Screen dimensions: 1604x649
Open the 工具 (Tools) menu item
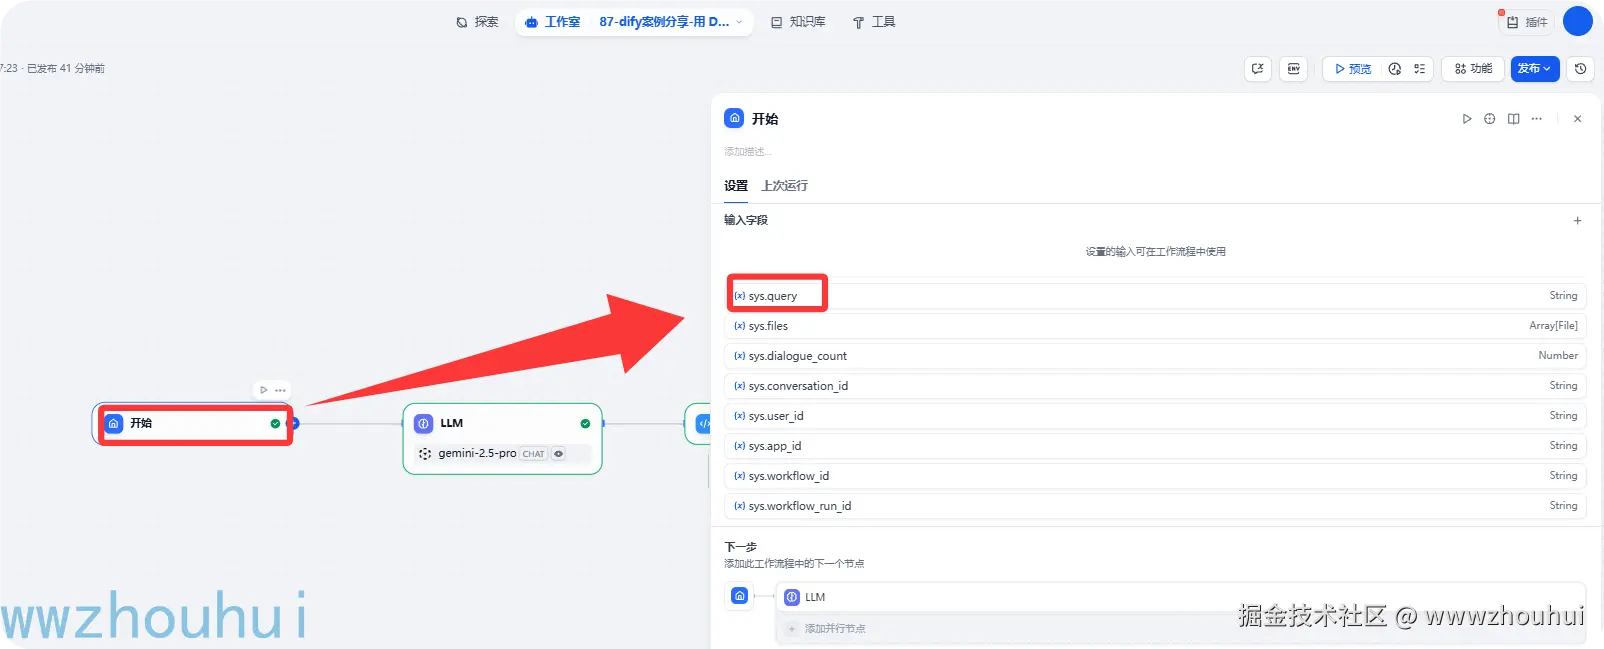pos(874,22)
